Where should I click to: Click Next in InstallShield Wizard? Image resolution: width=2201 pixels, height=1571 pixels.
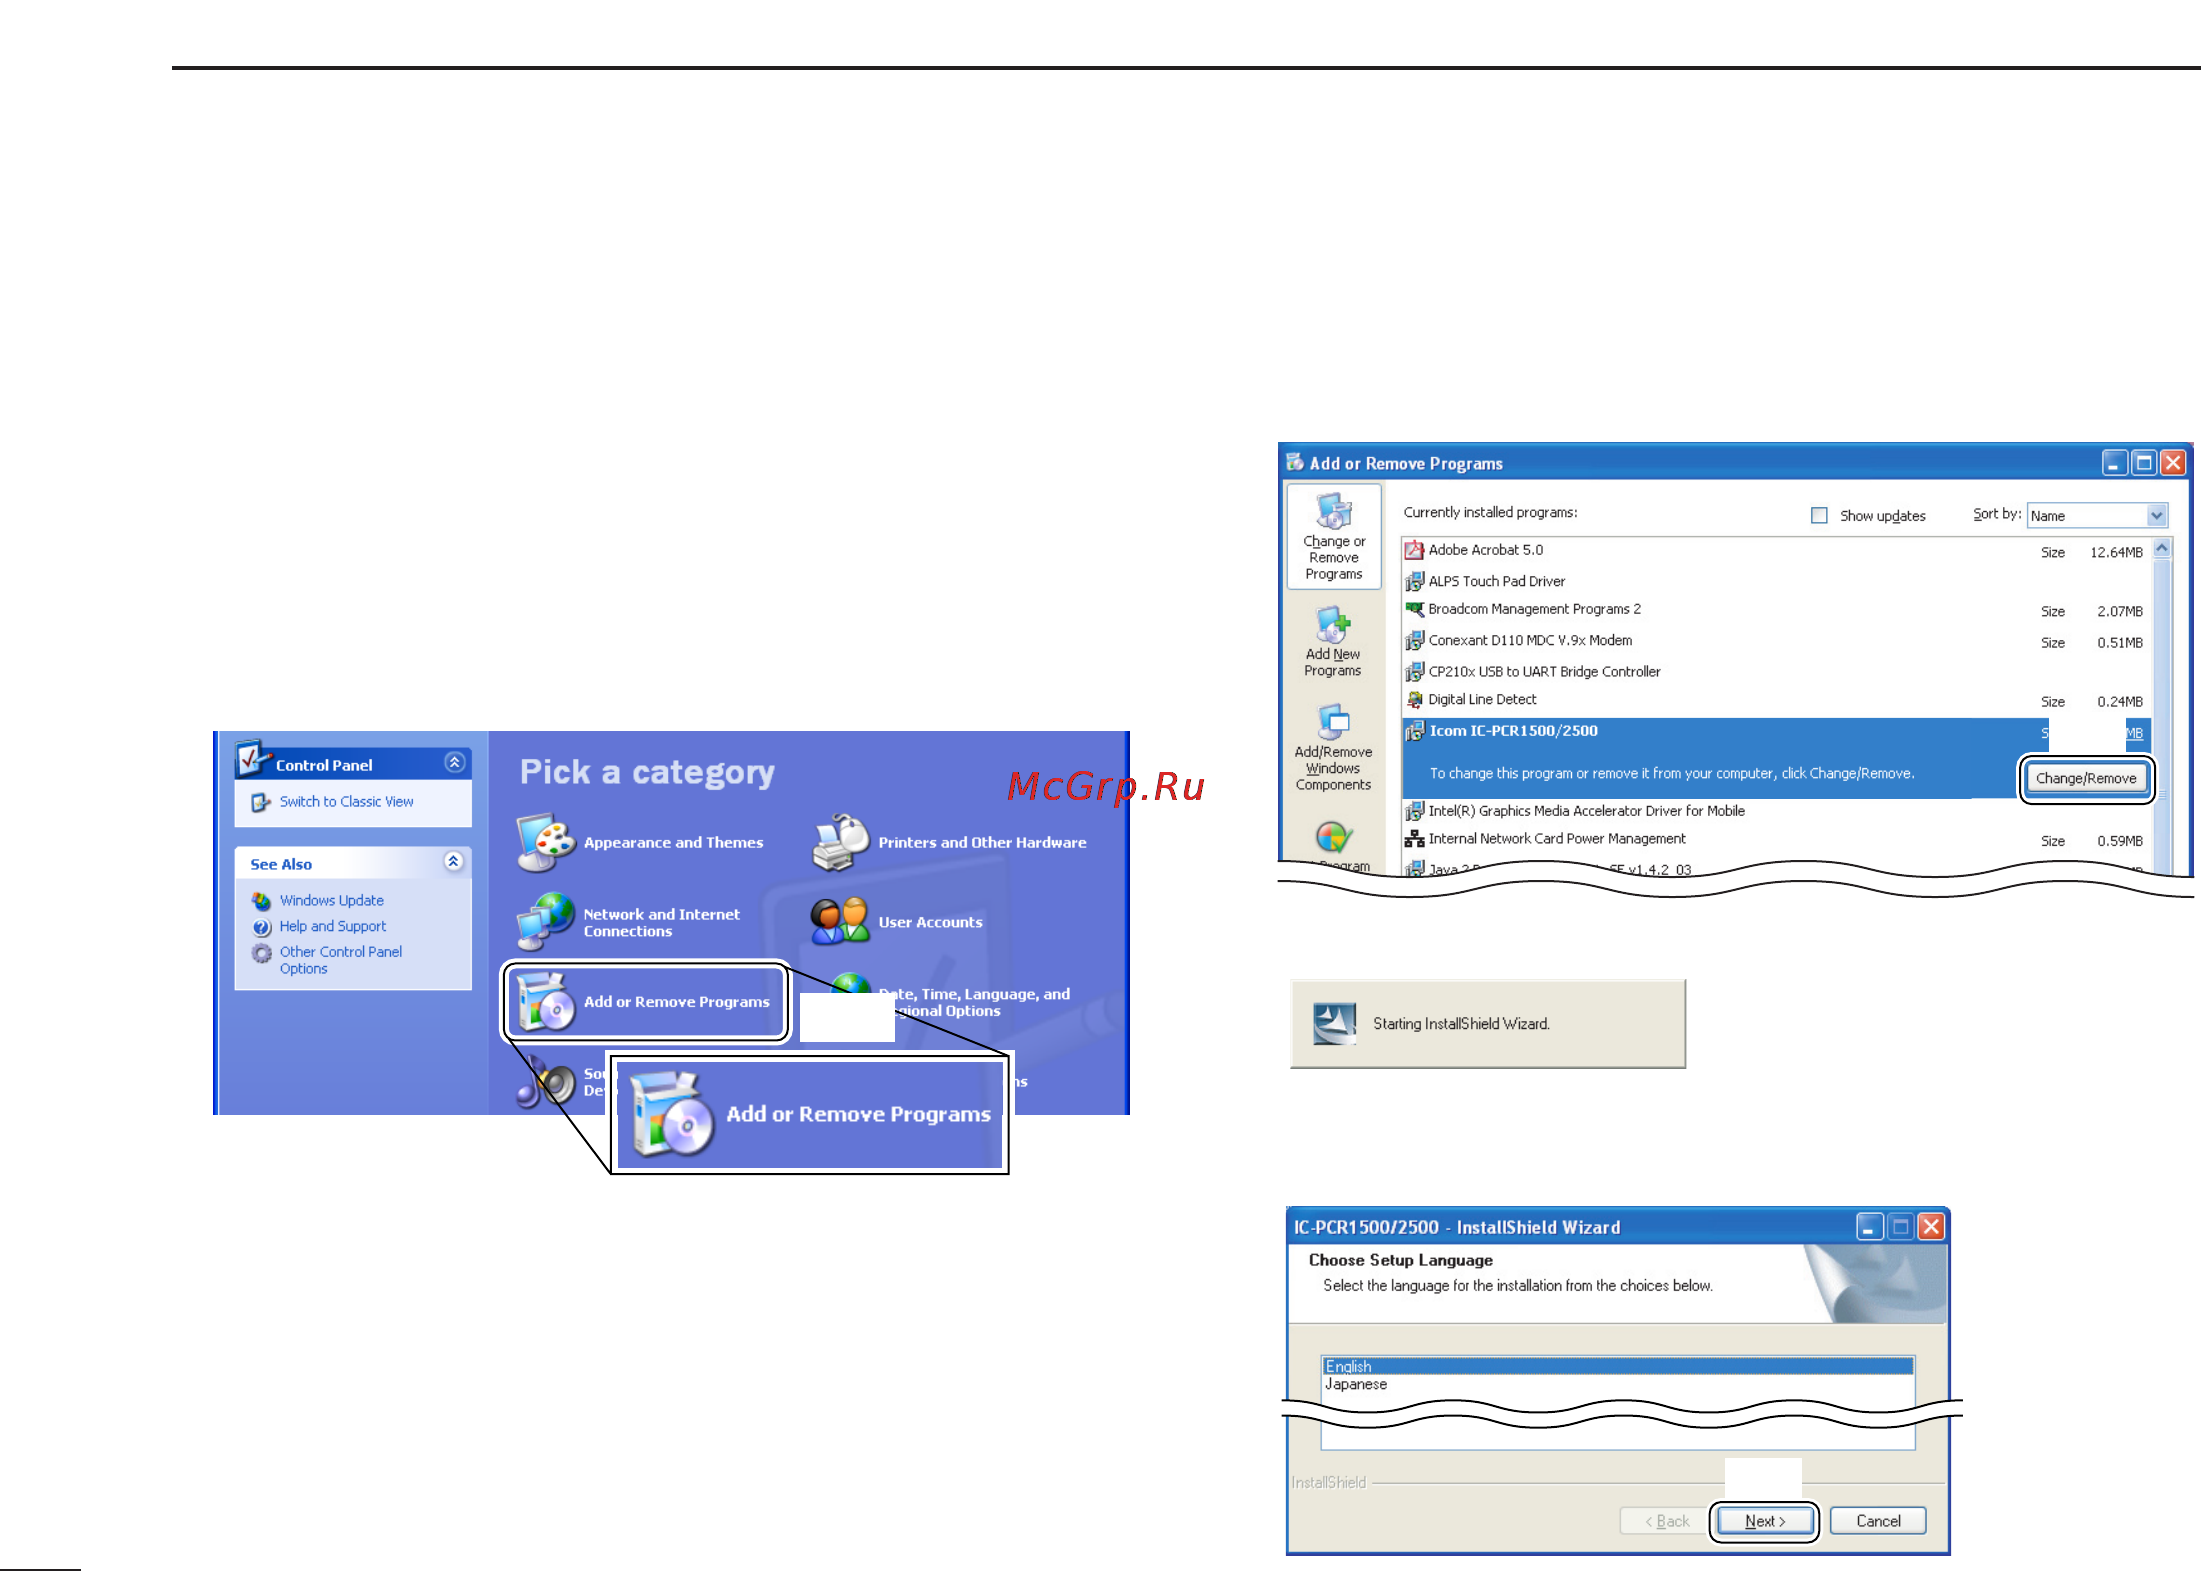coord(1764,1521)
